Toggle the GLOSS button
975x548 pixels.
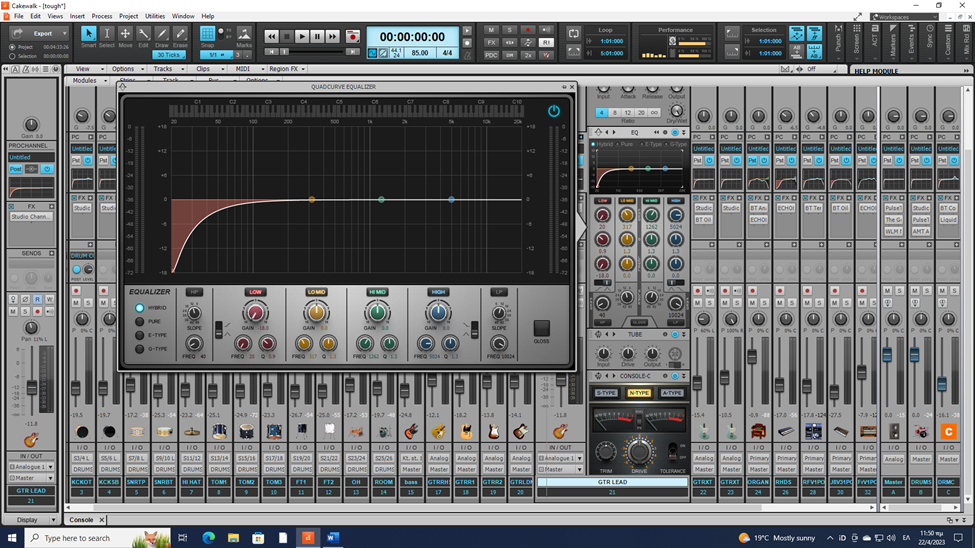click(x=542, y=328)
